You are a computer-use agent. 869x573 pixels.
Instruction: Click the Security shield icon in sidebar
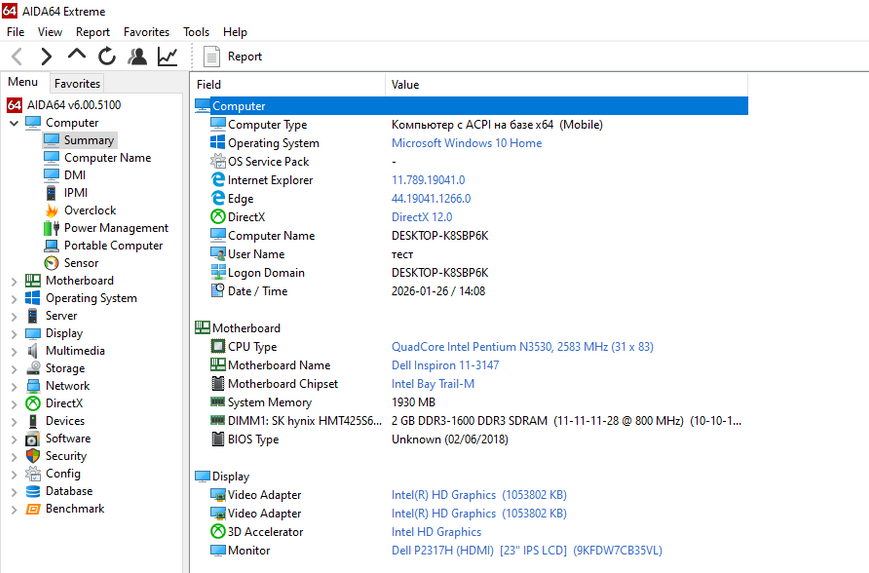[x=33, y=456]
